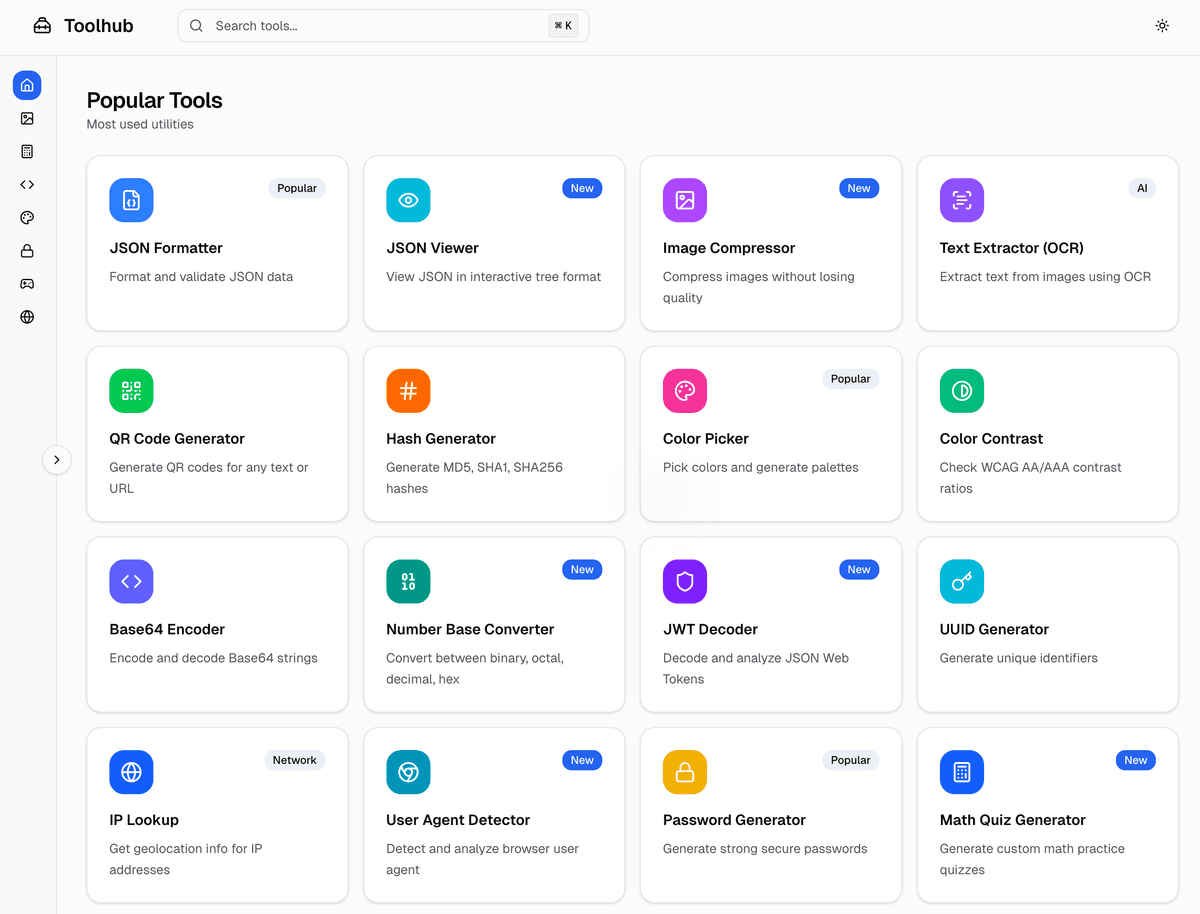Open the Games category via the gamepad icon
The image size is (1200, 914).
(27, 283)
